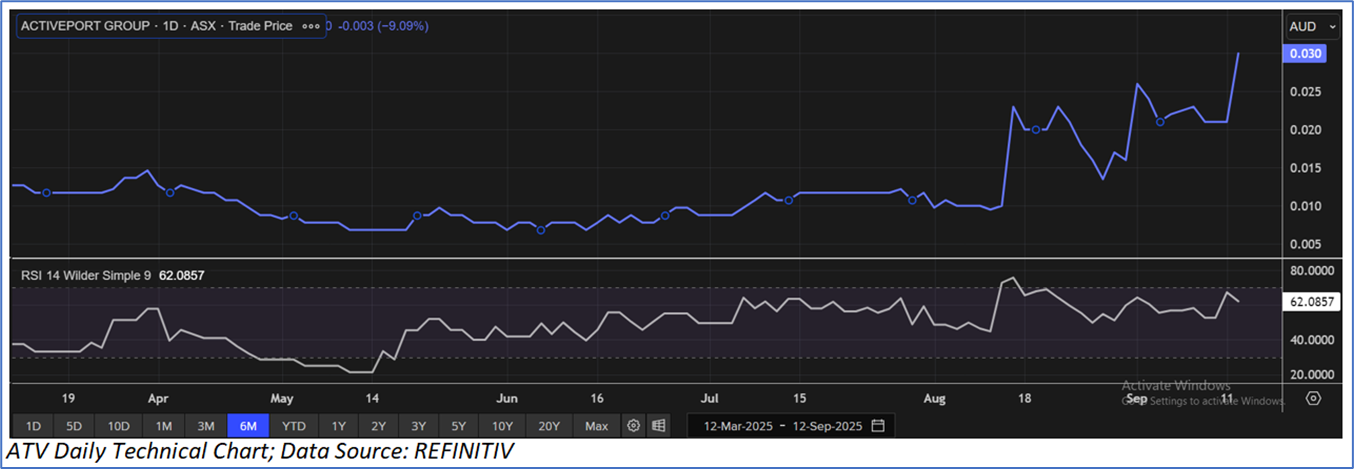Click the event marker circle near April

pos(170,192)
